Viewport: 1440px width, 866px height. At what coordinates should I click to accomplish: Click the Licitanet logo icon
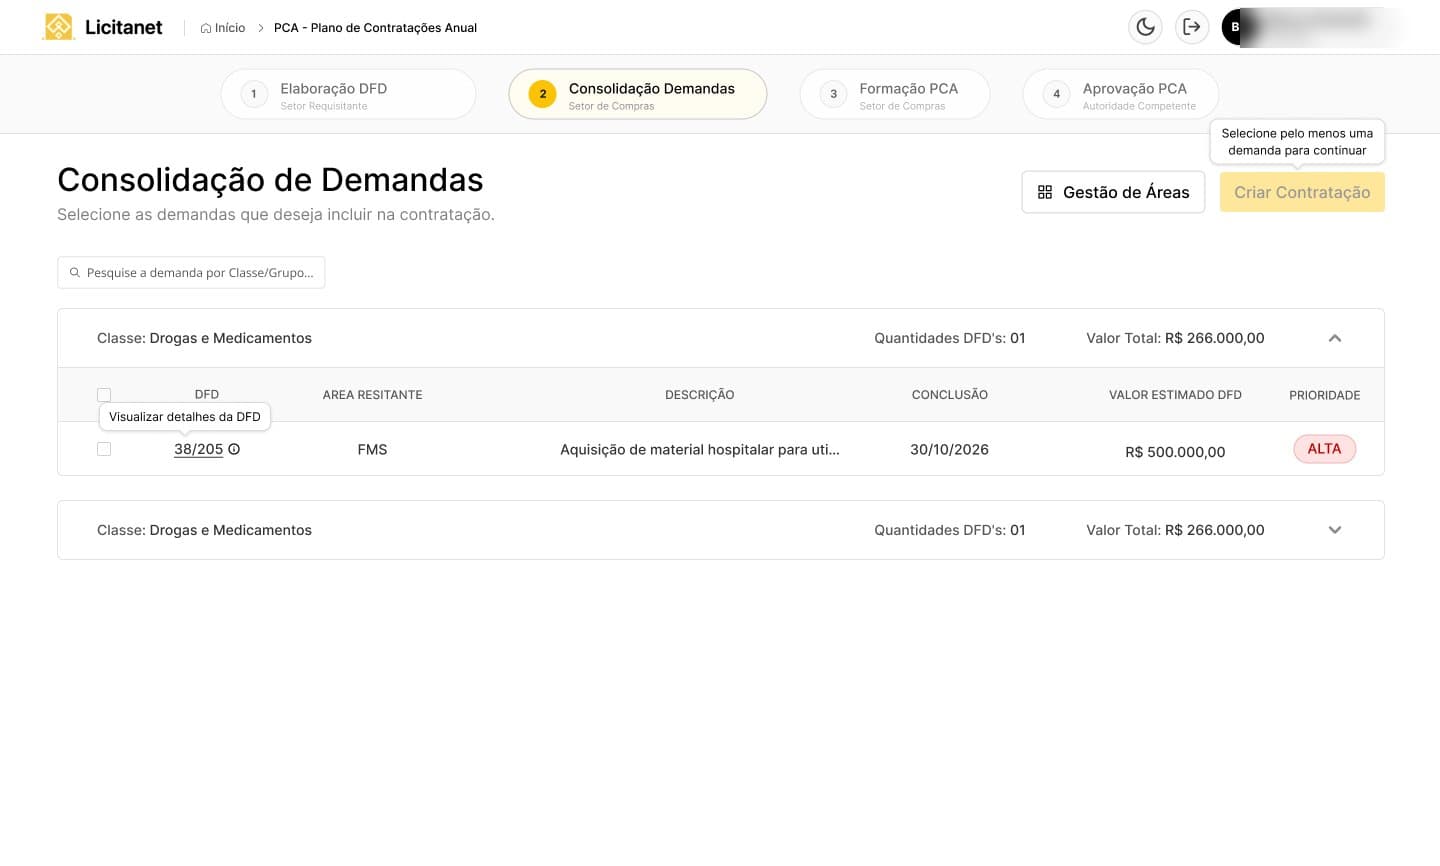59,27
